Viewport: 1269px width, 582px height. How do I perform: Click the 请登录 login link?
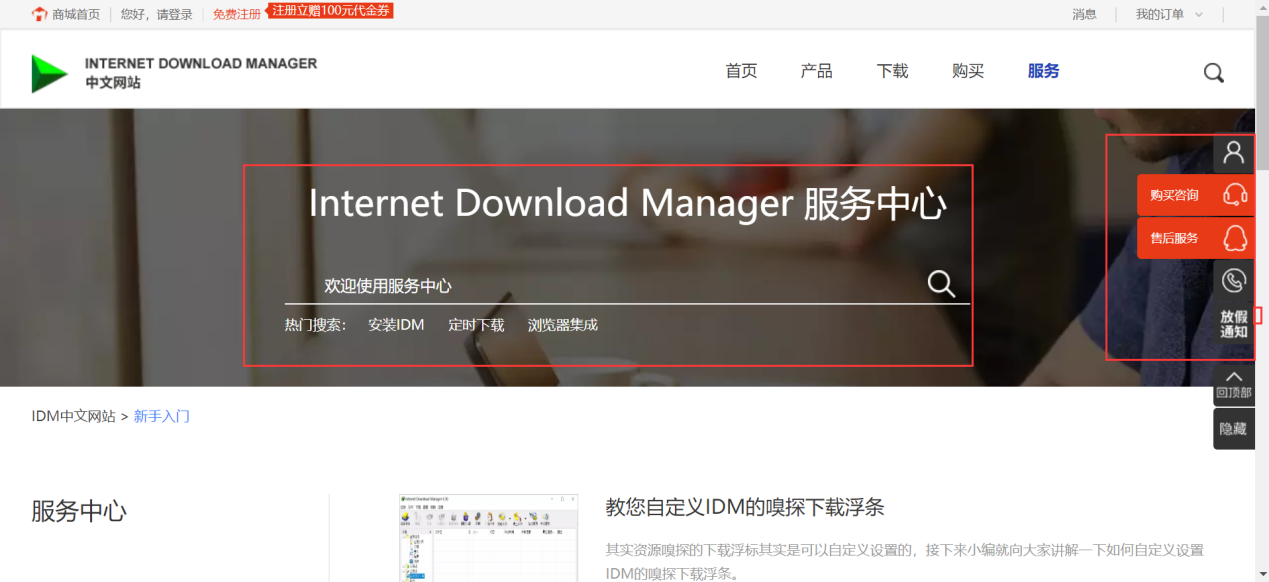174,14
